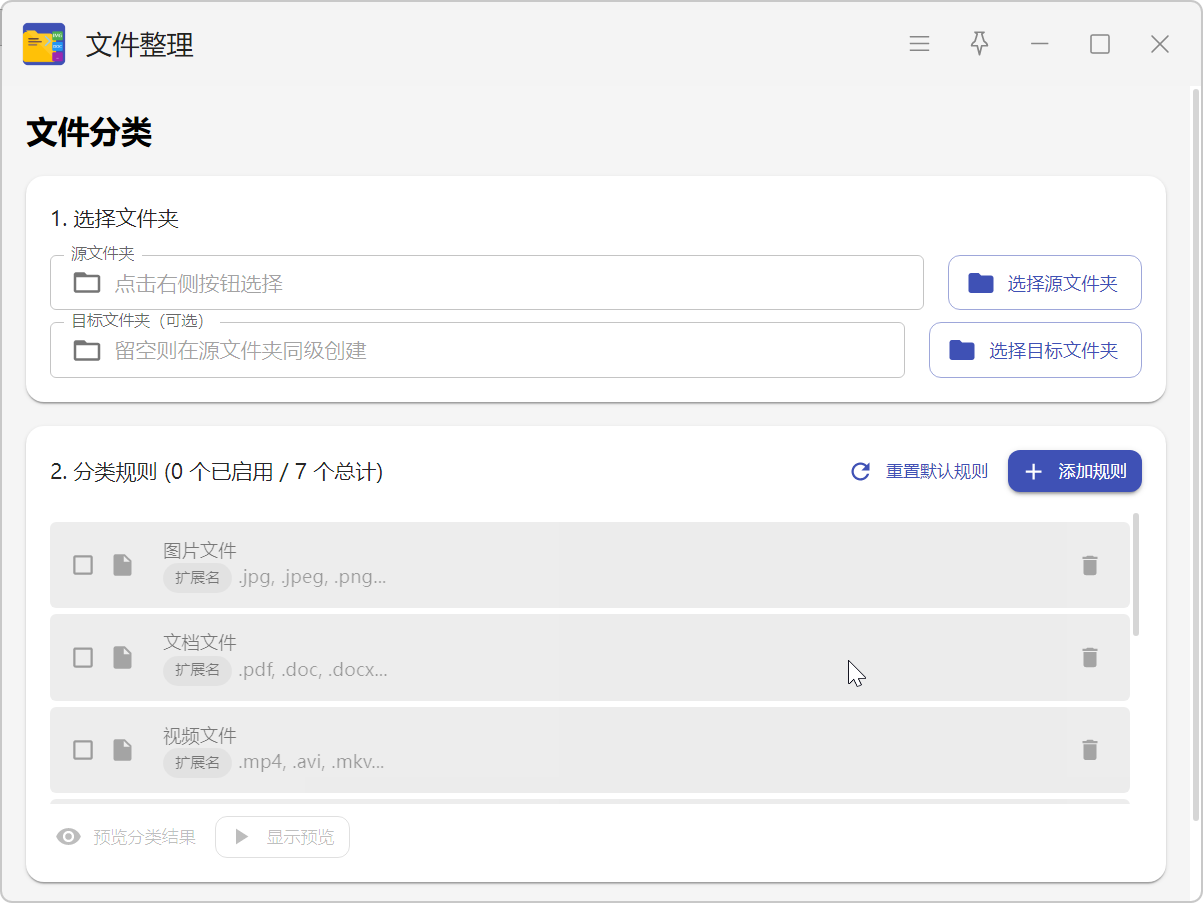Viewport: 1203px width, 903px height.
Task: Click the 显示预览 button
Action: tap(283, 837)
